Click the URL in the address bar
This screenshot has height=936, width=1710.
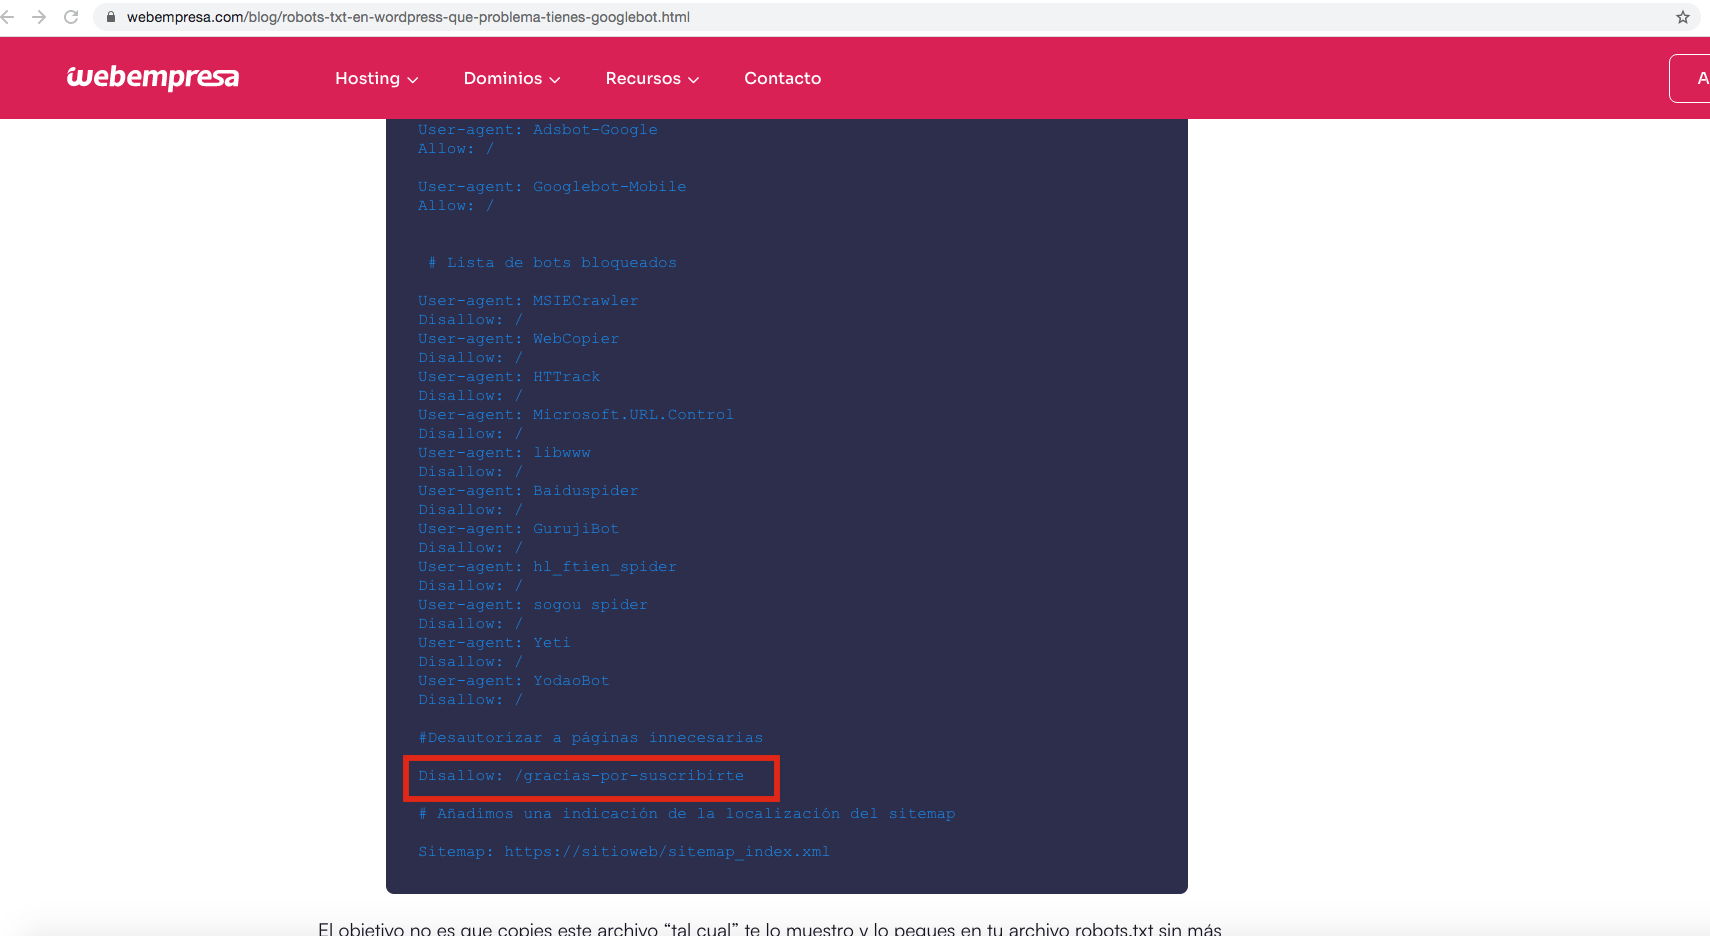pos(408,17)
